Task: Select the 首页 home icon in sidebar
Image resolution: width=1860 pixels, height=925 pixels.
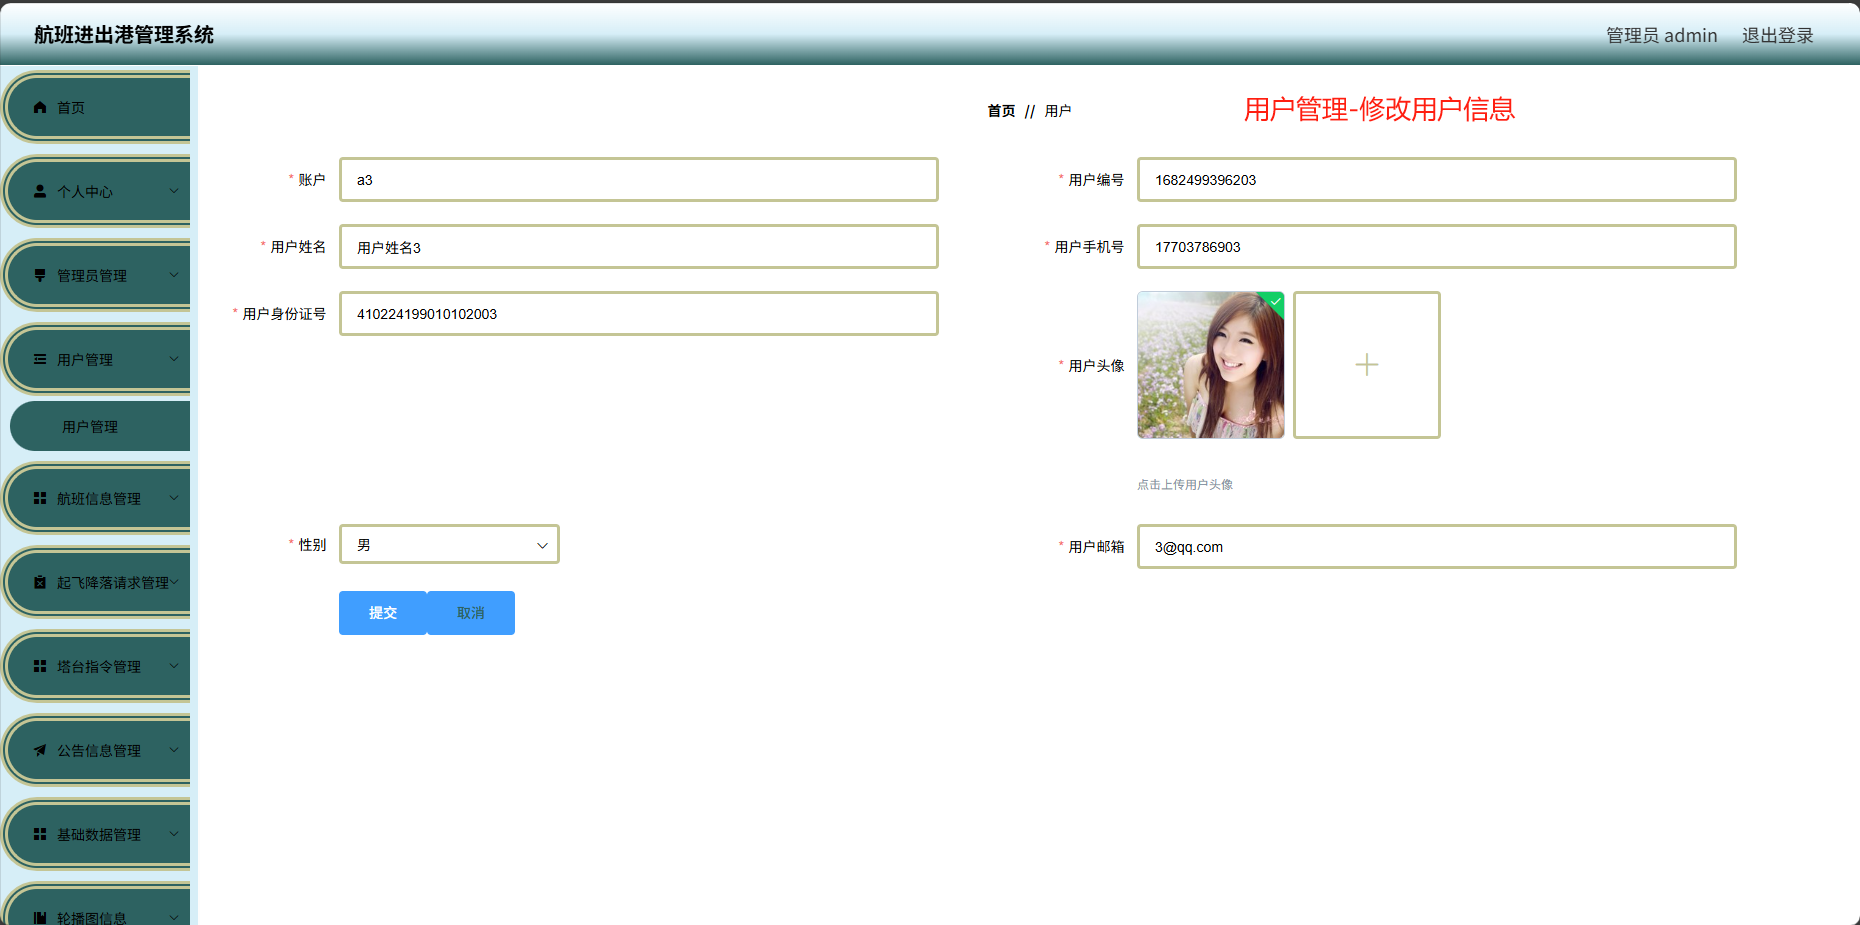Action: (x=41, y=107)
